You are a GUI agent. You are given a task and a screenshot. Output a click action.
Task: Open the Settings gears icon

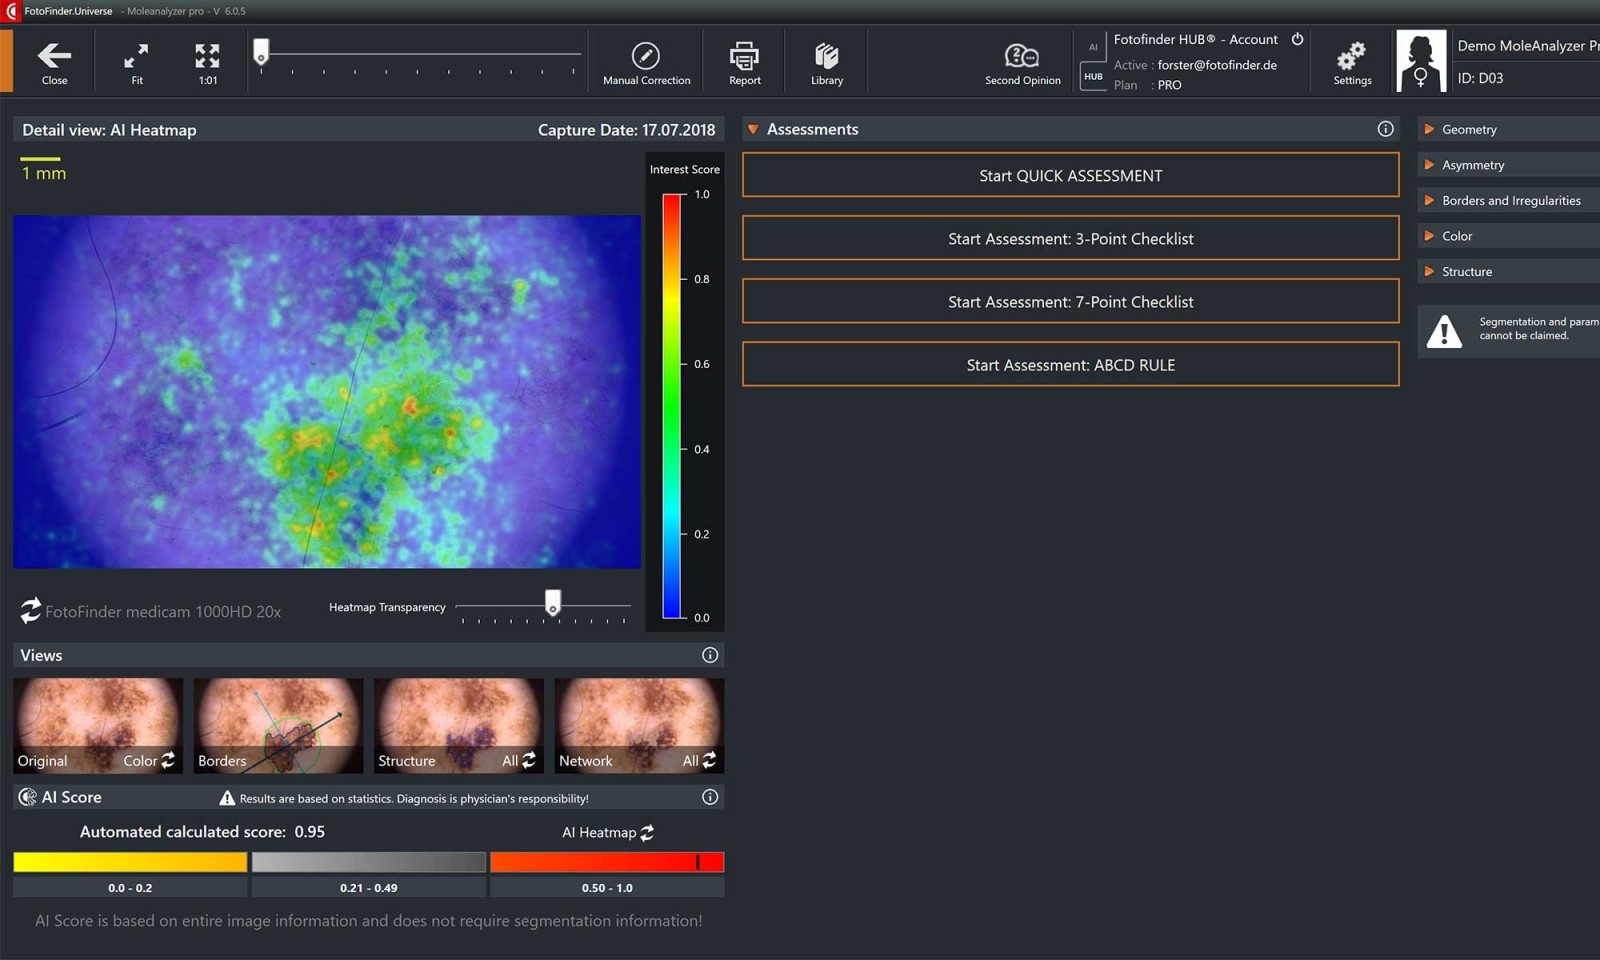[1352, 55]
